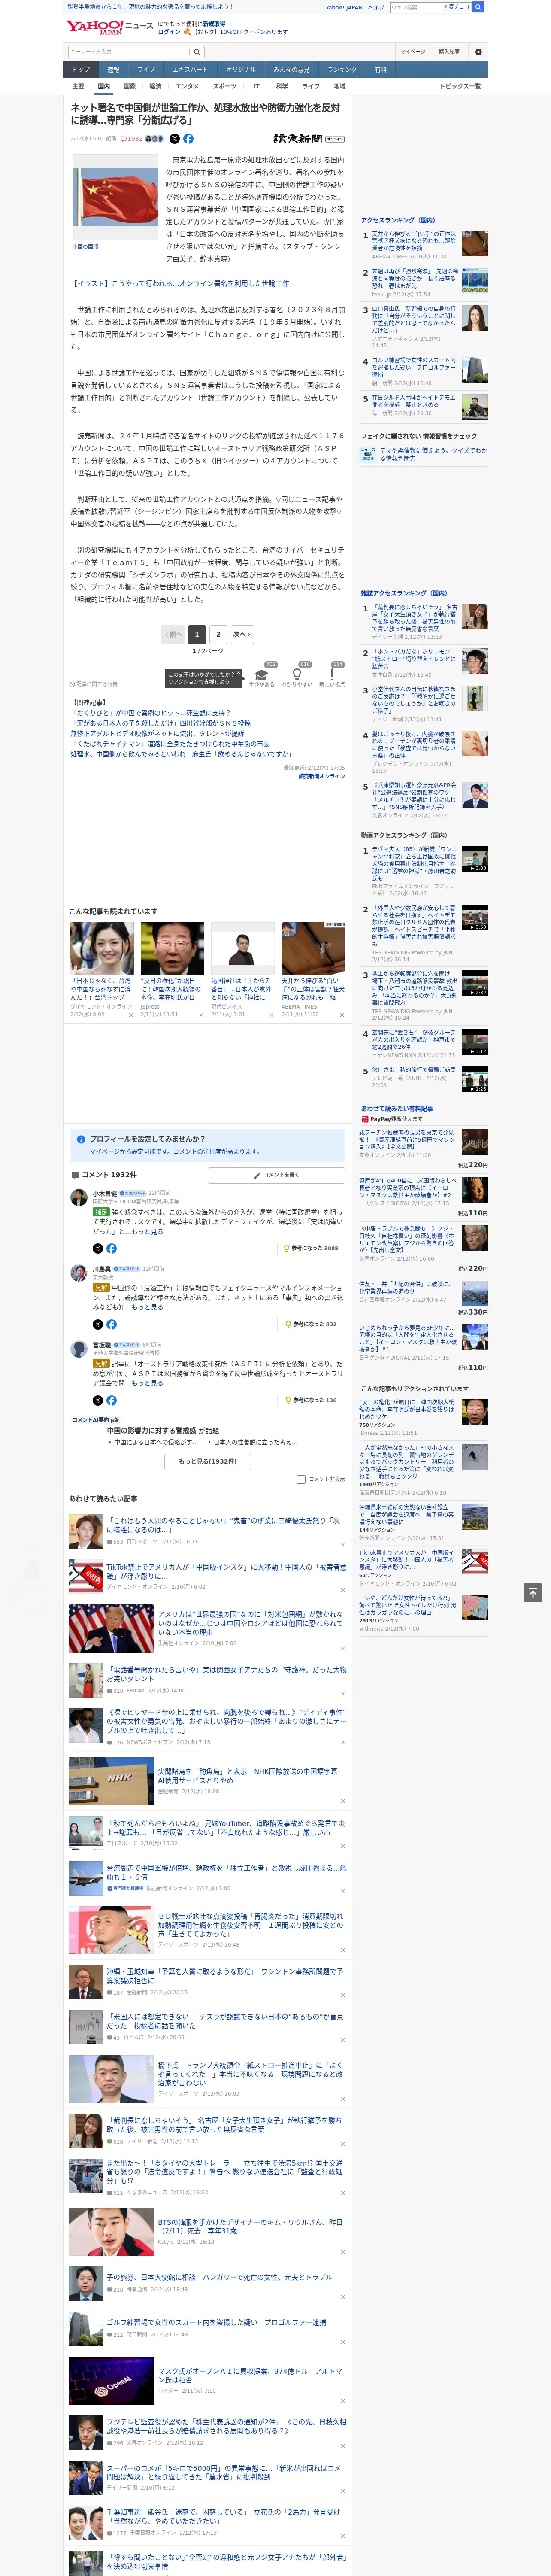Open related article 「おくりびと」が中国で異例のヒット
The height and width of the screenshot is (2576, 551).
(x=150, y=713)
